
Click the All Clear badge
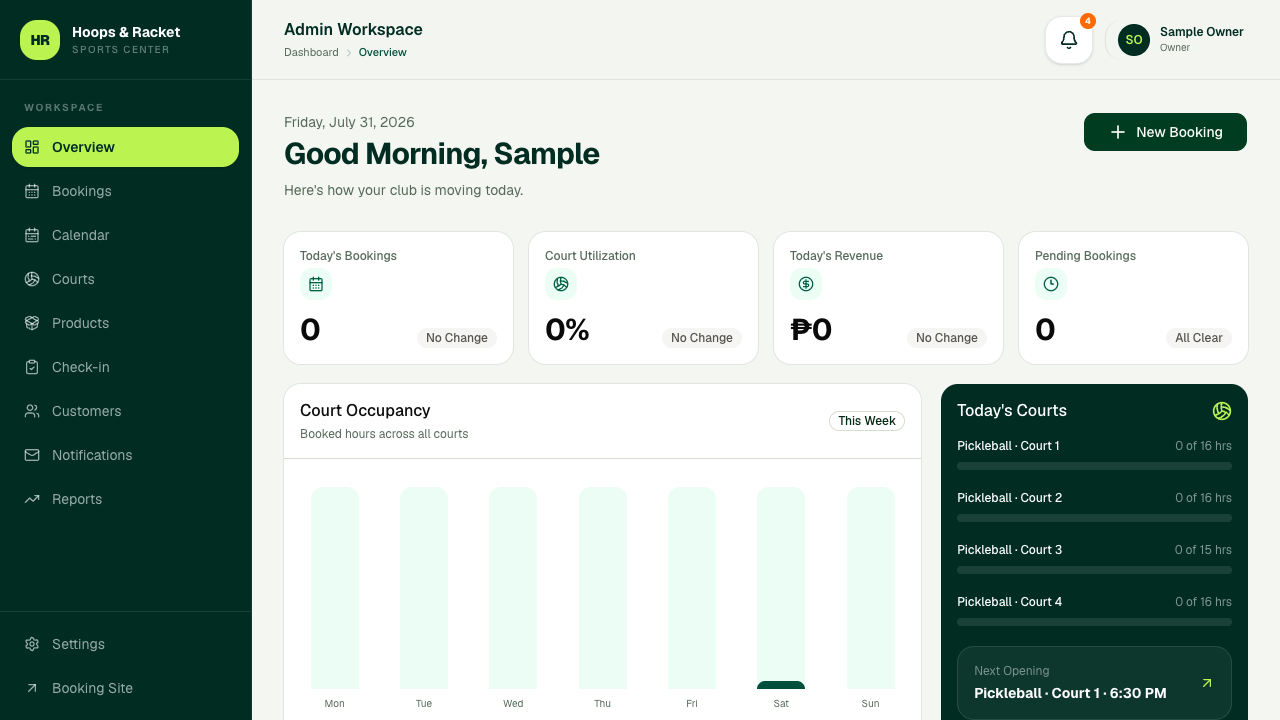coord(1199,338)
